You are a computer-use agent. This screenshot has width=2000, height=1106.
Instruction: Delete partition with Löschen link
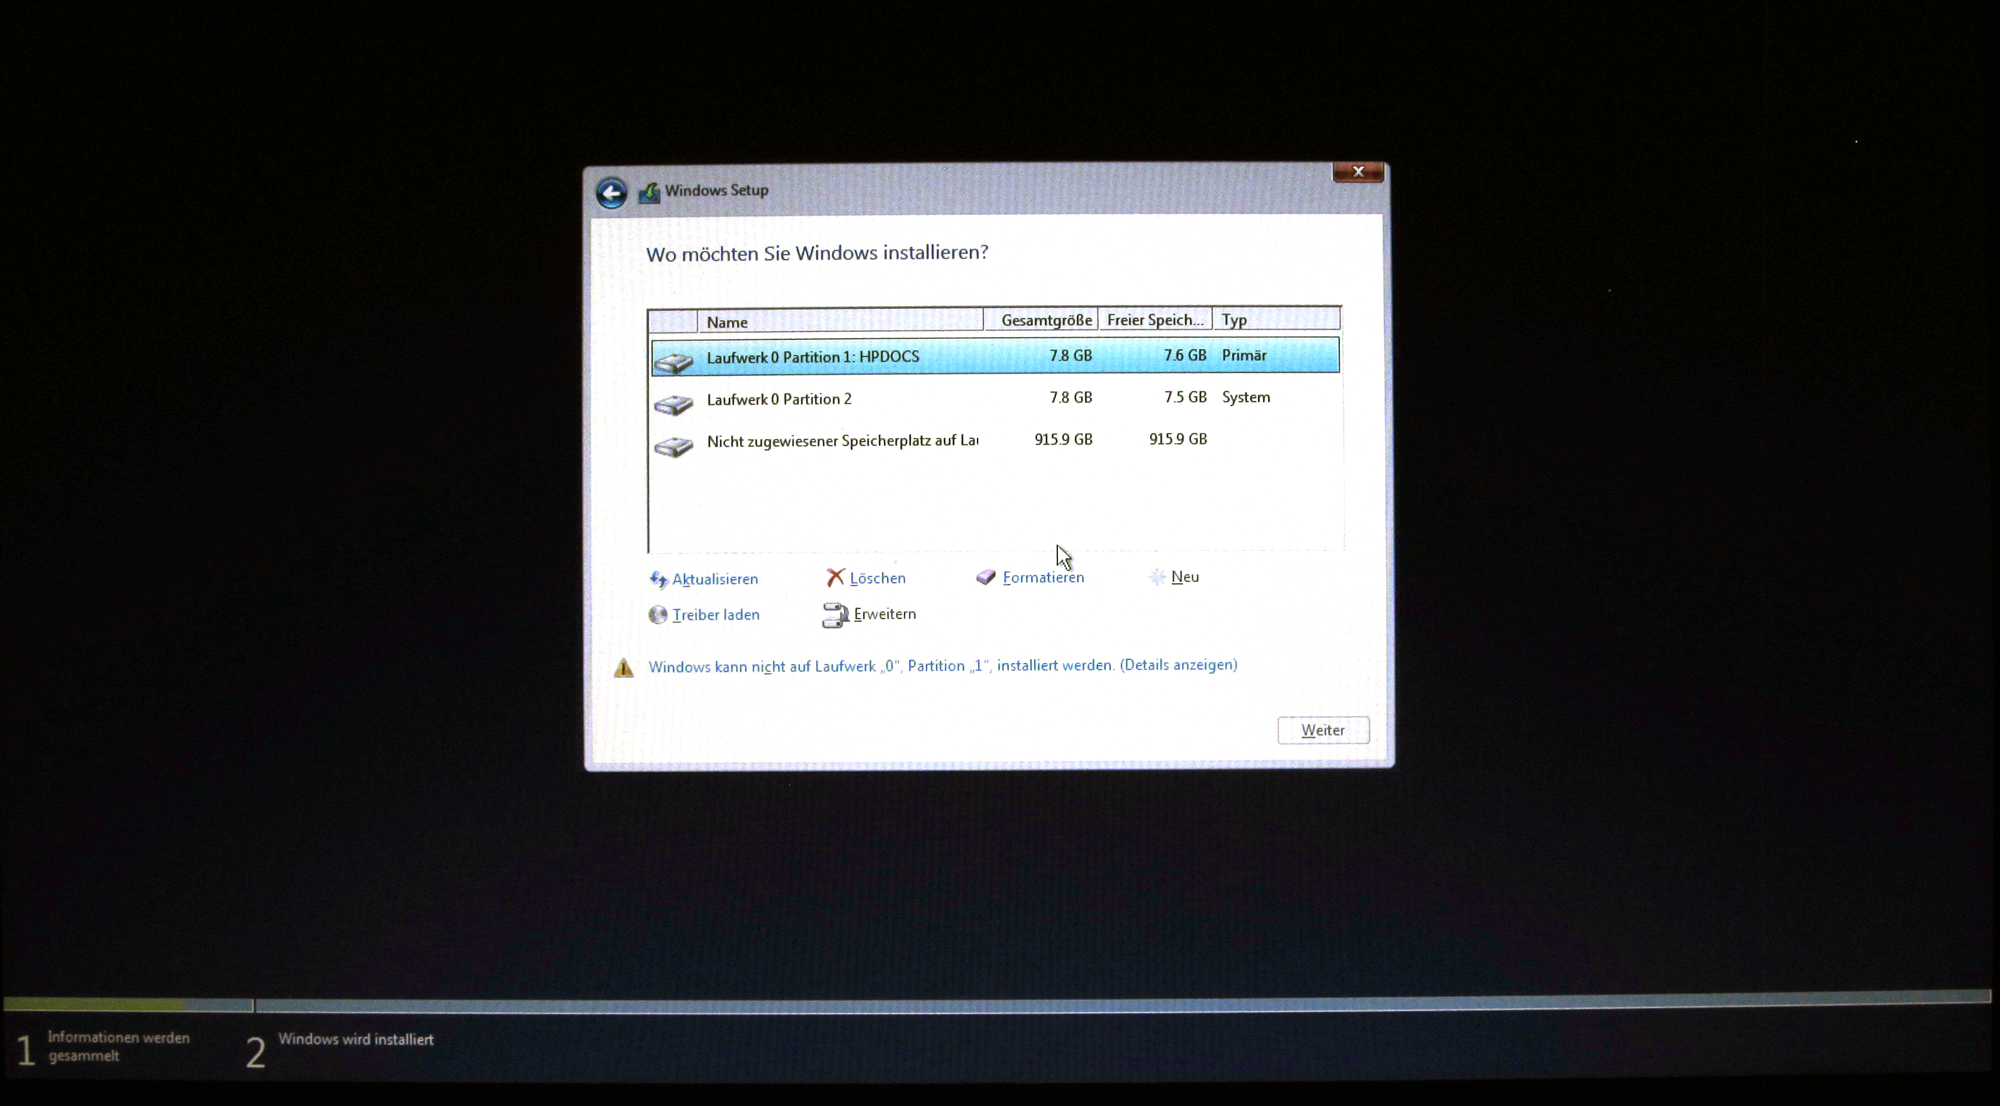pyautogui.click(x=878, y=578)
